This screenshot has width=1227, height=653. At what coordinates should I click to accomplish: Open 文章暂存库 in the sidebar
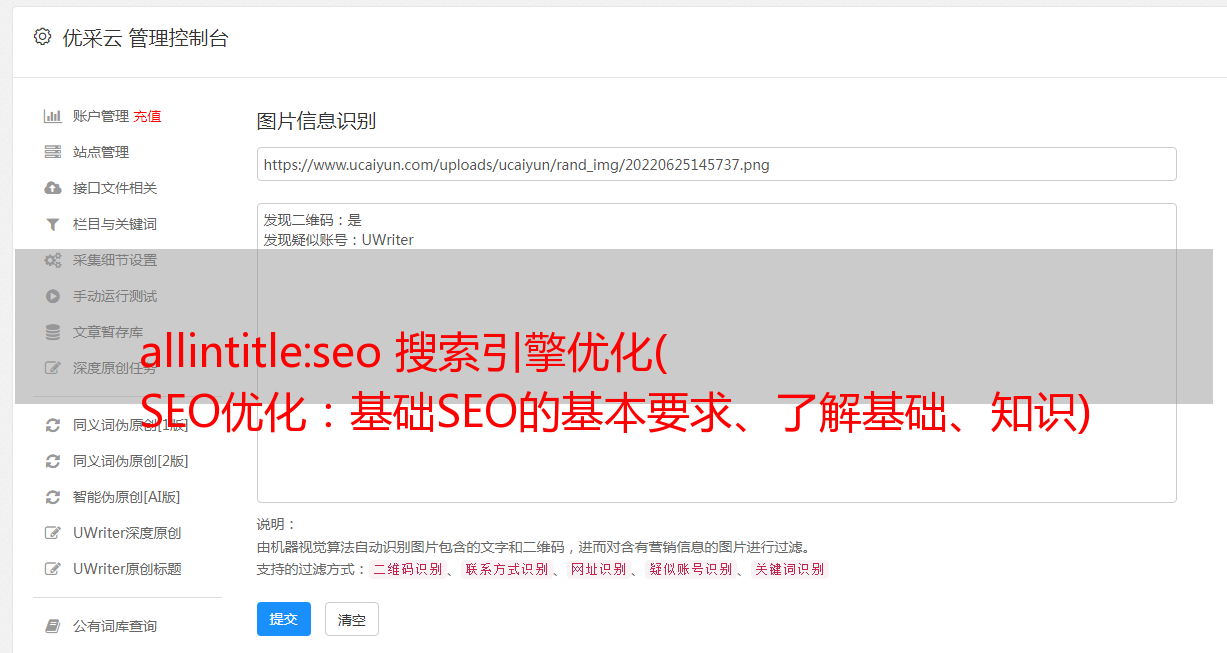point(108,332)
